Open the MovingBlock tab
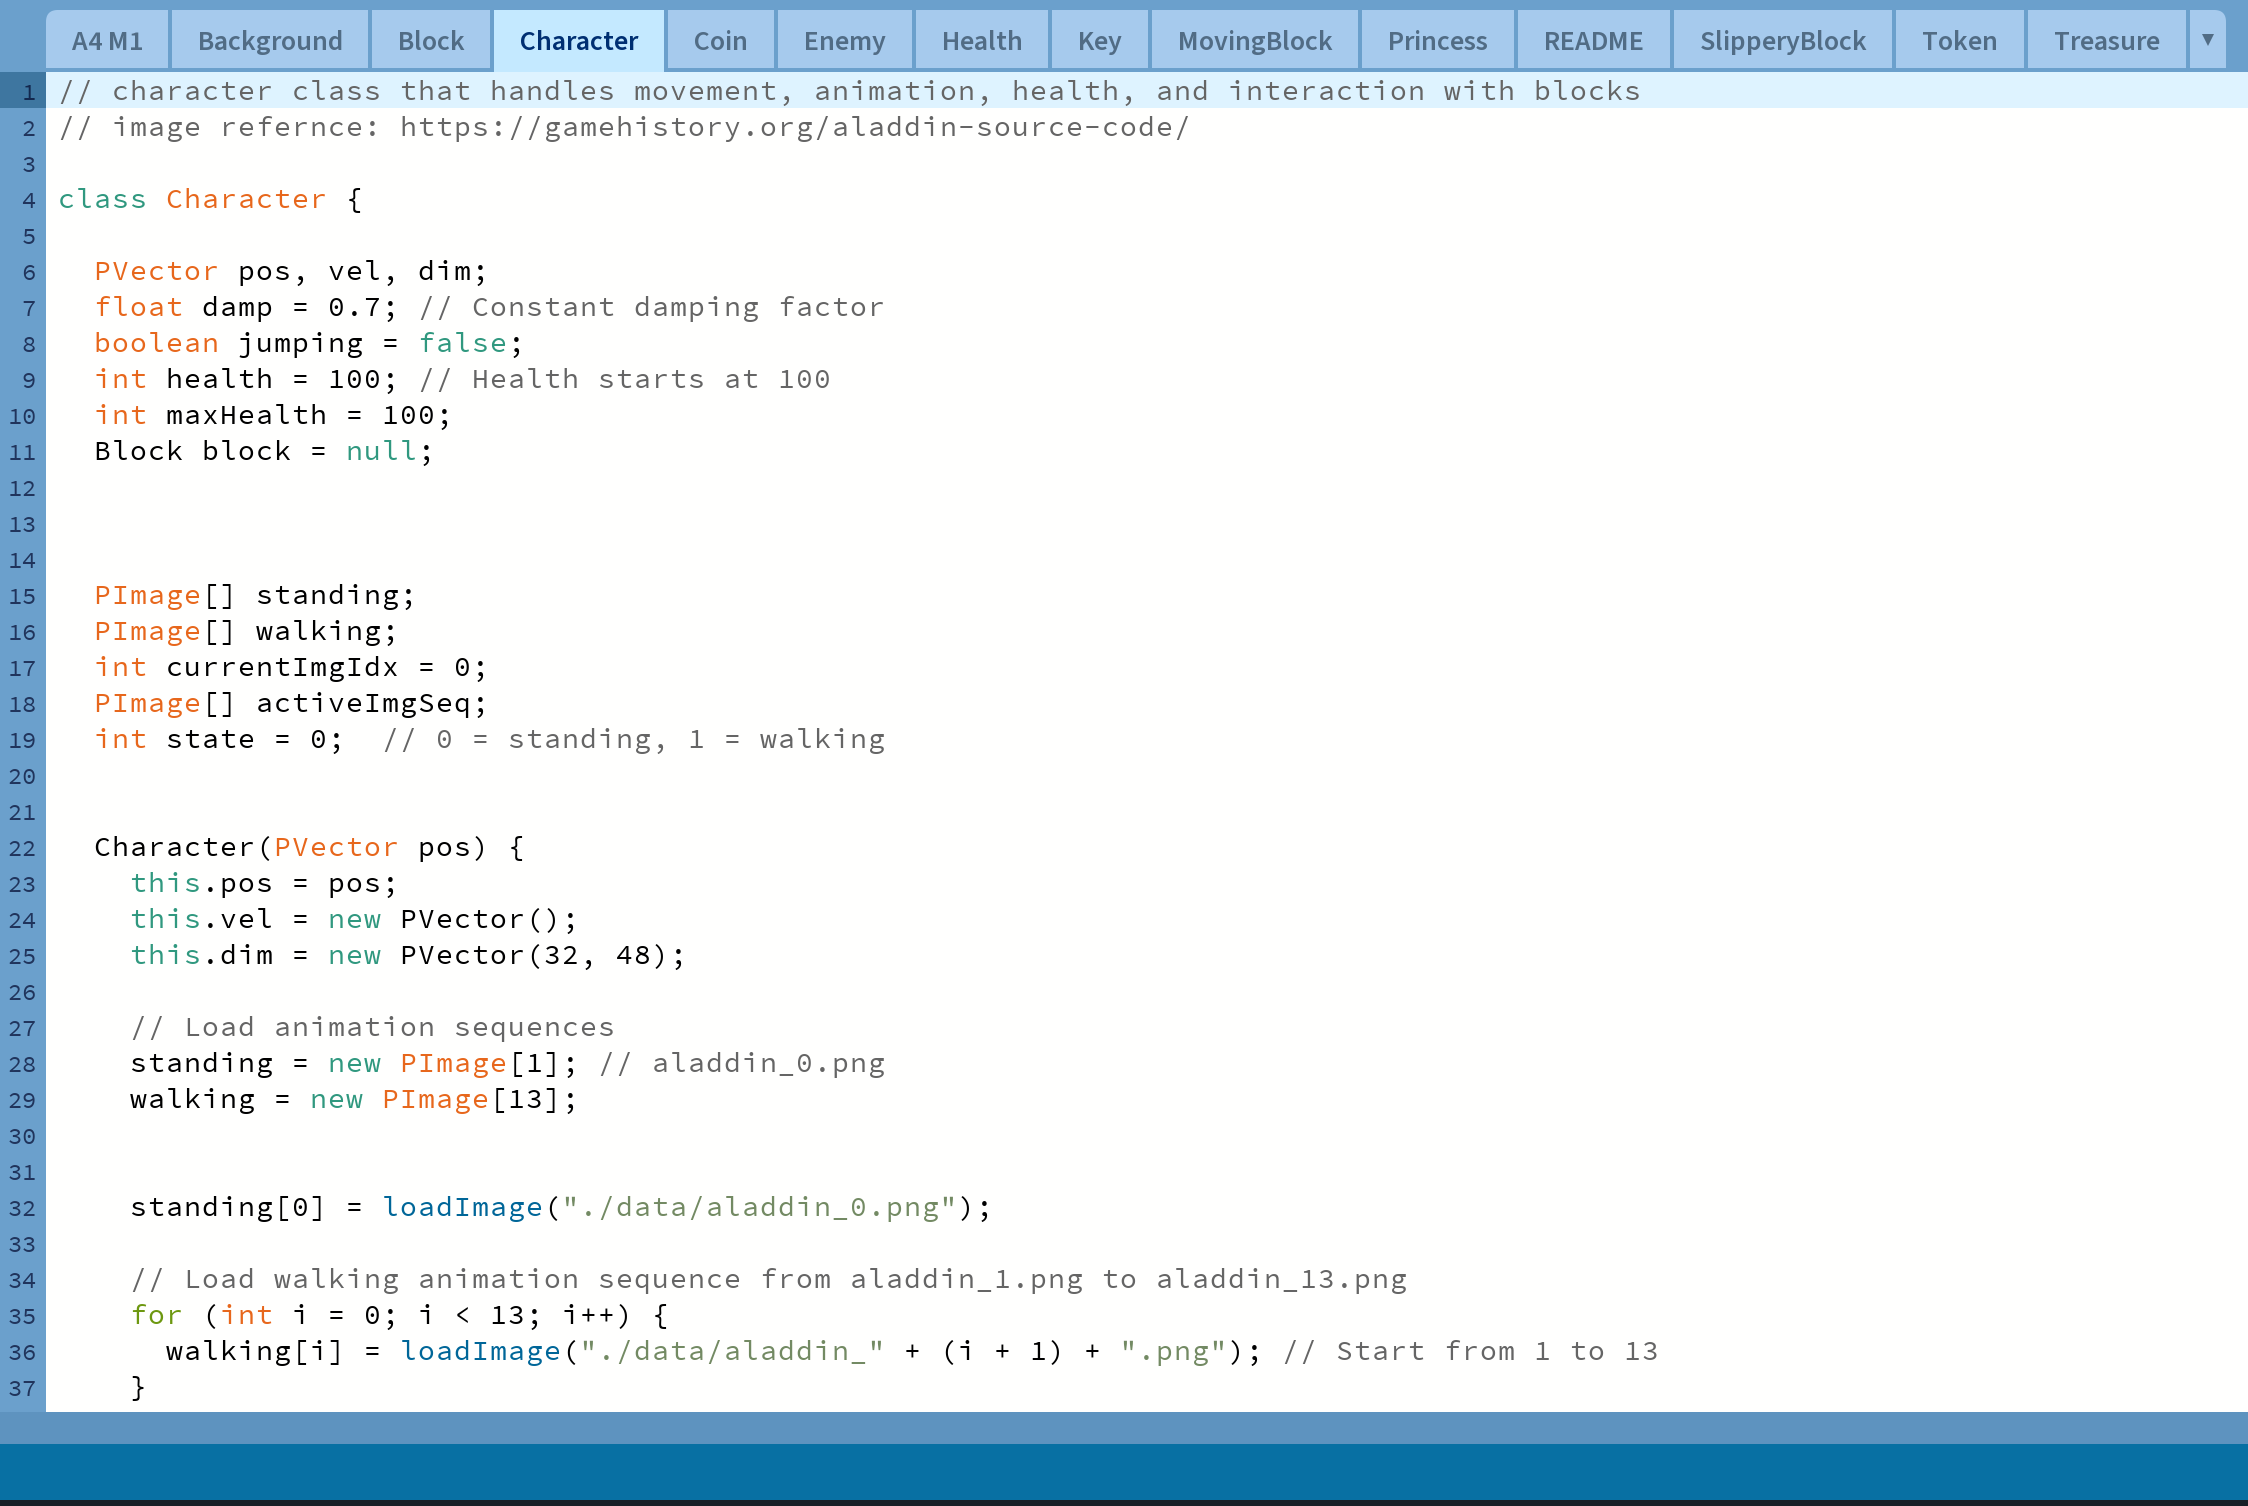2248x1506 pixels. 1254,40
